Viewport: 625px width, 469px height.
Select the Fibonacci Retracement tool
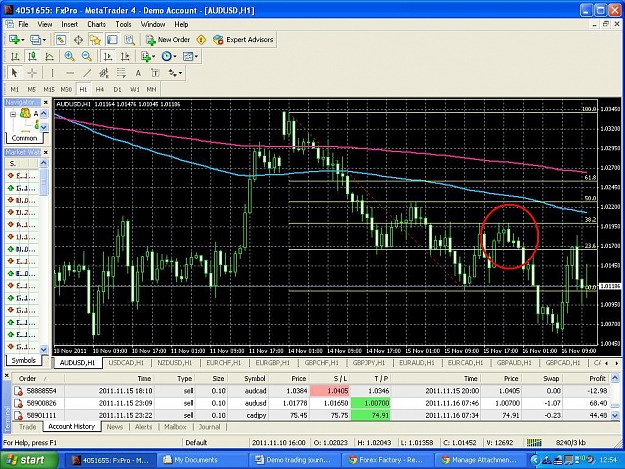(121, 73)
